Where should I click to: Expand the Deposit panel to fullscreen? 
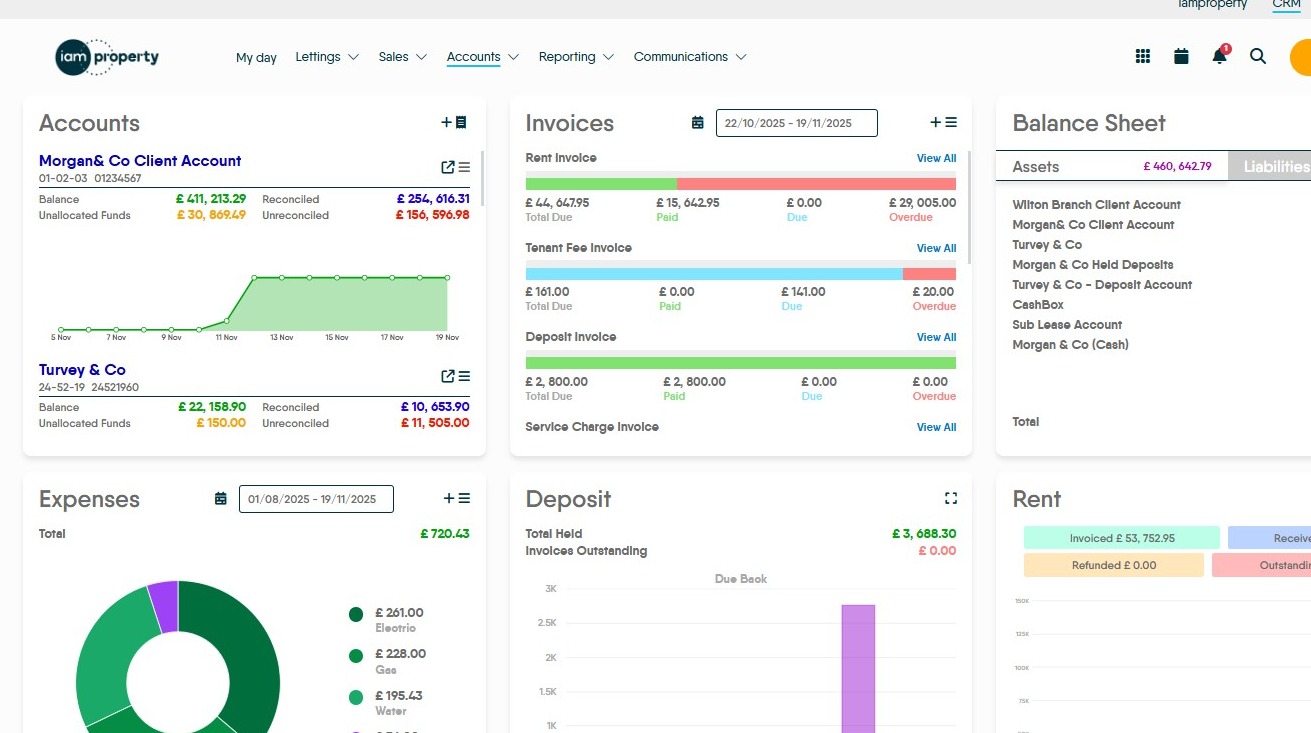(x=951, y=498)
